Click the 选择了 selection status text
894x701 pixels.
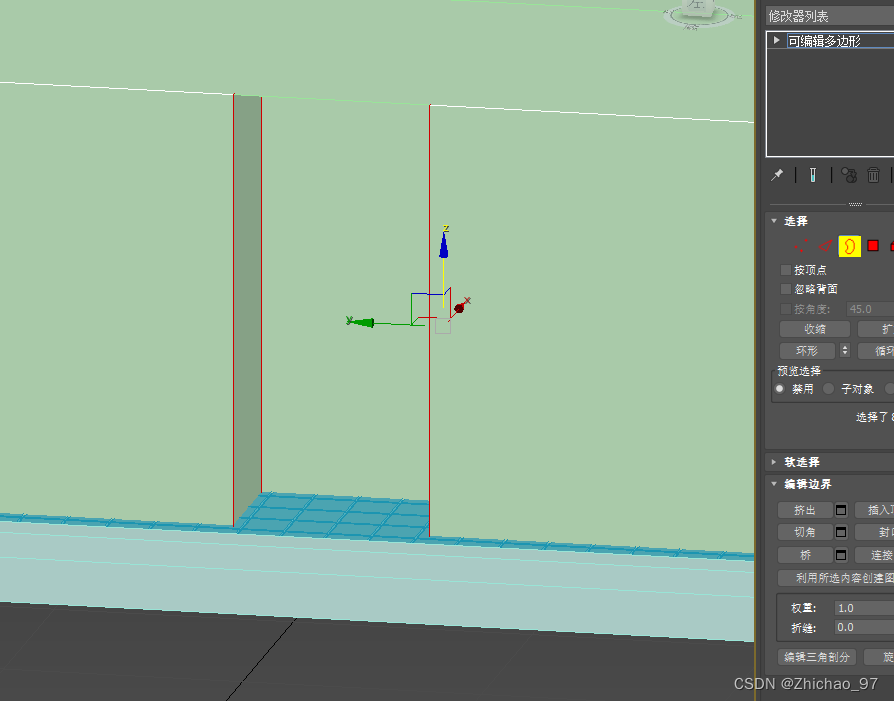(875, 418)
